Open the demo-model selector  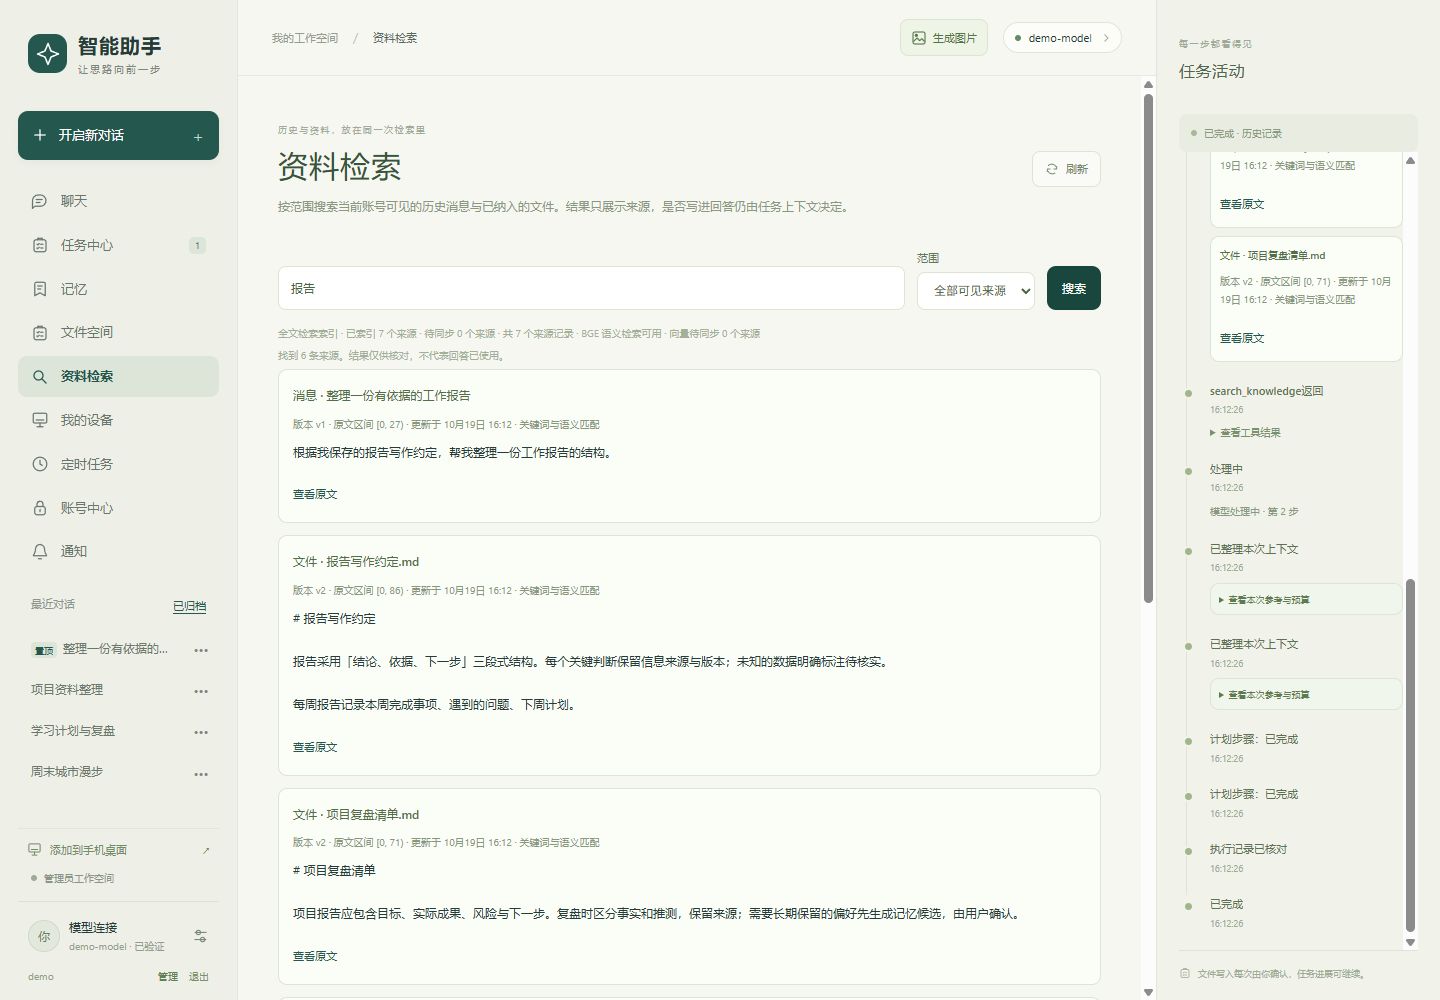[x=1062, y=38]
